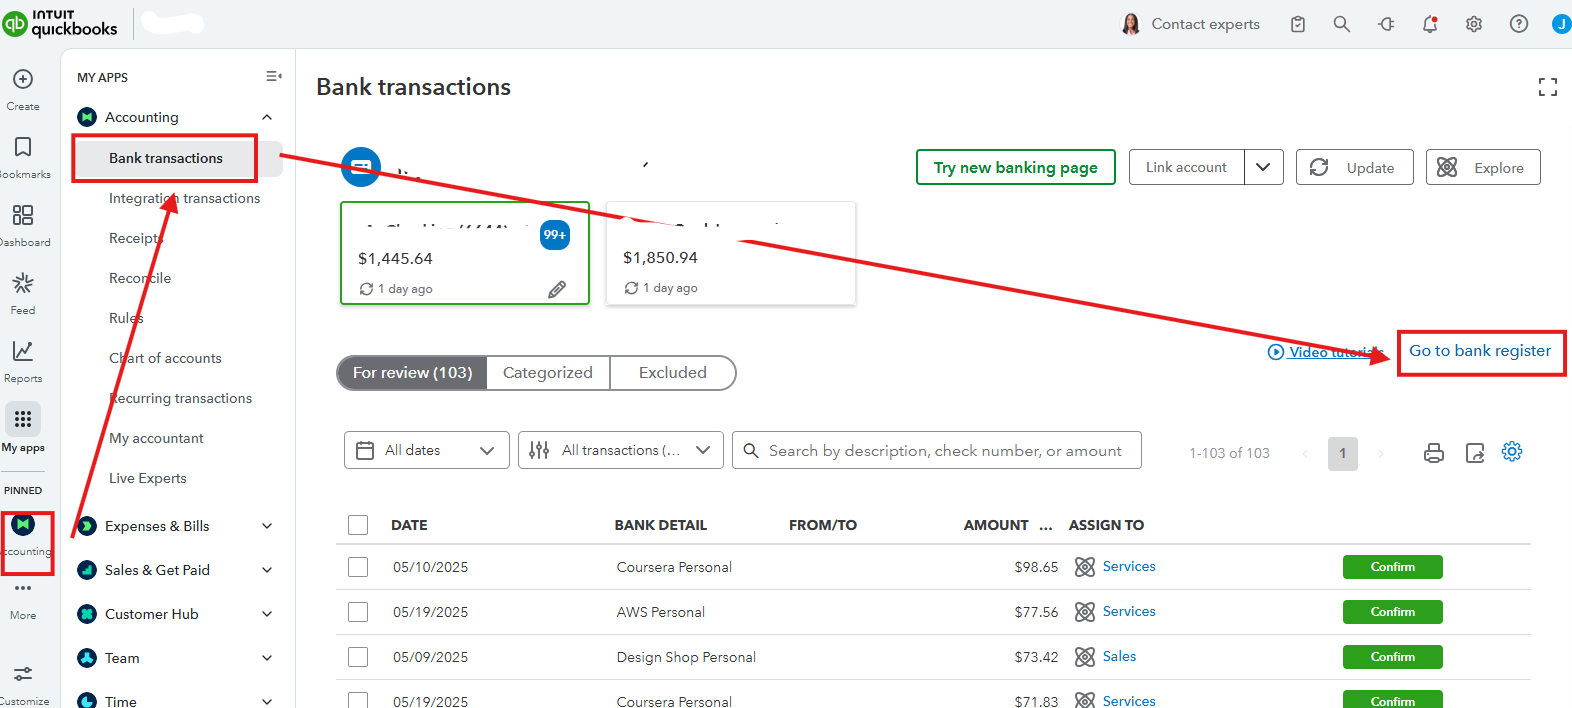Open pinned Accounting app icon
Viewport: 1572px width, 708px height.
pos(23,524)
